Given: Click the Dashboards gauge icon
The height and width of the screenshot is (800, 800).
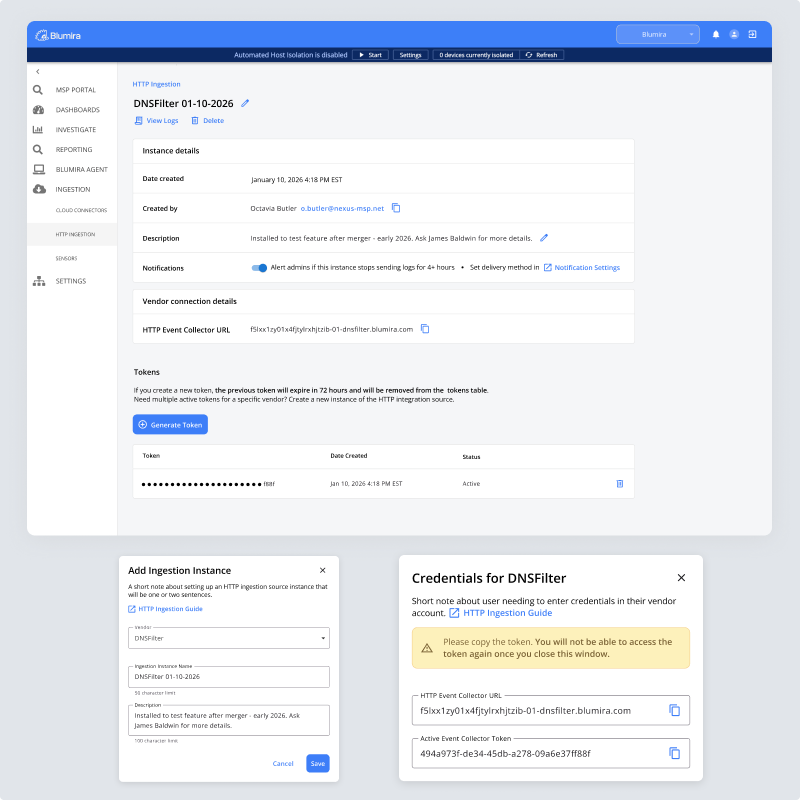Looking at the screenshot, I should point(38,110).
